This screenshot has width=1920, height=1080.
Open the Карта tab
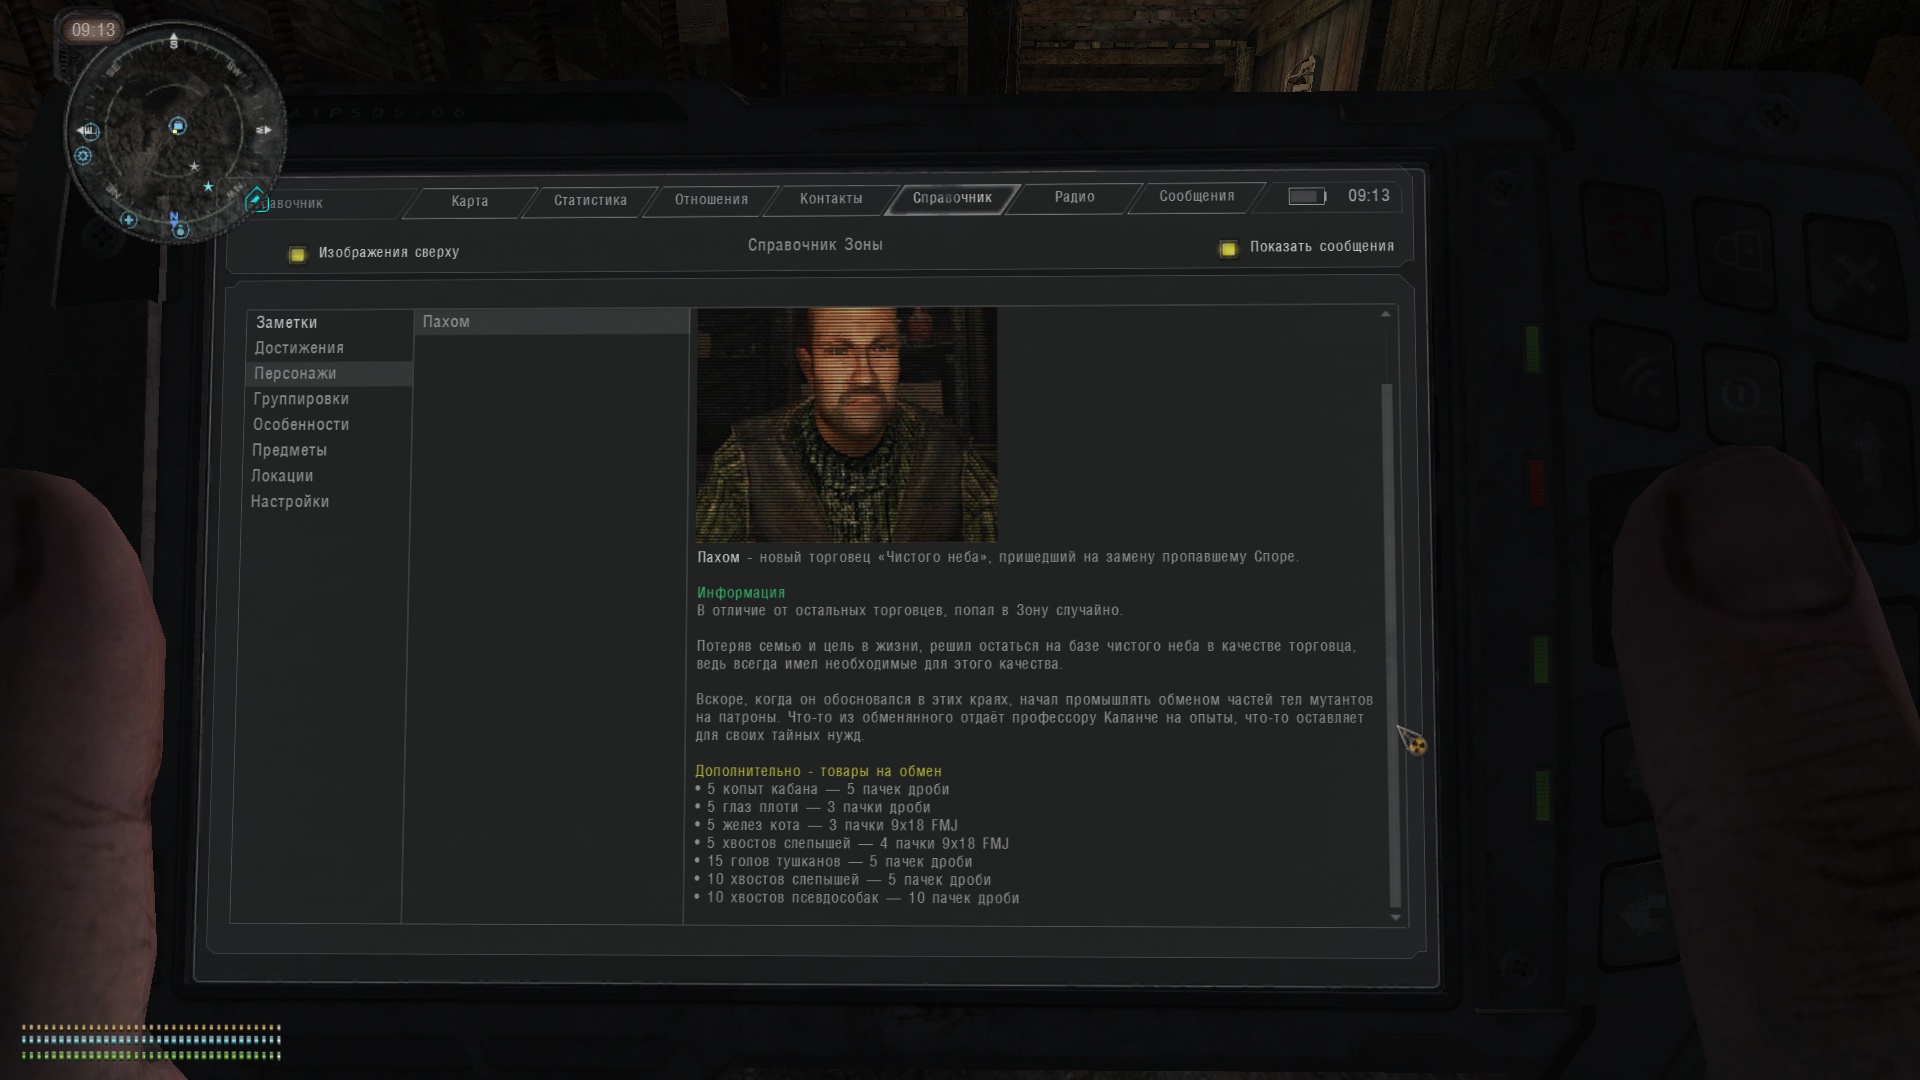pos(469,201)
